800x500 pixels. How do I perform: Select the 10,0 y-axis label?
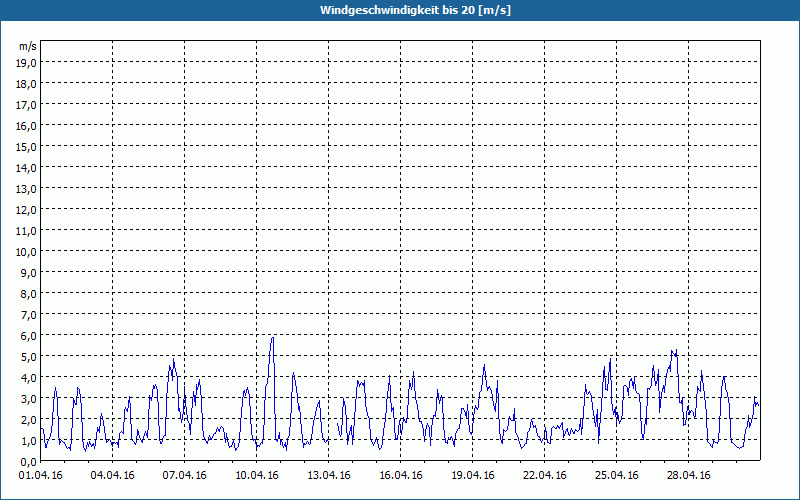[28, 252]
